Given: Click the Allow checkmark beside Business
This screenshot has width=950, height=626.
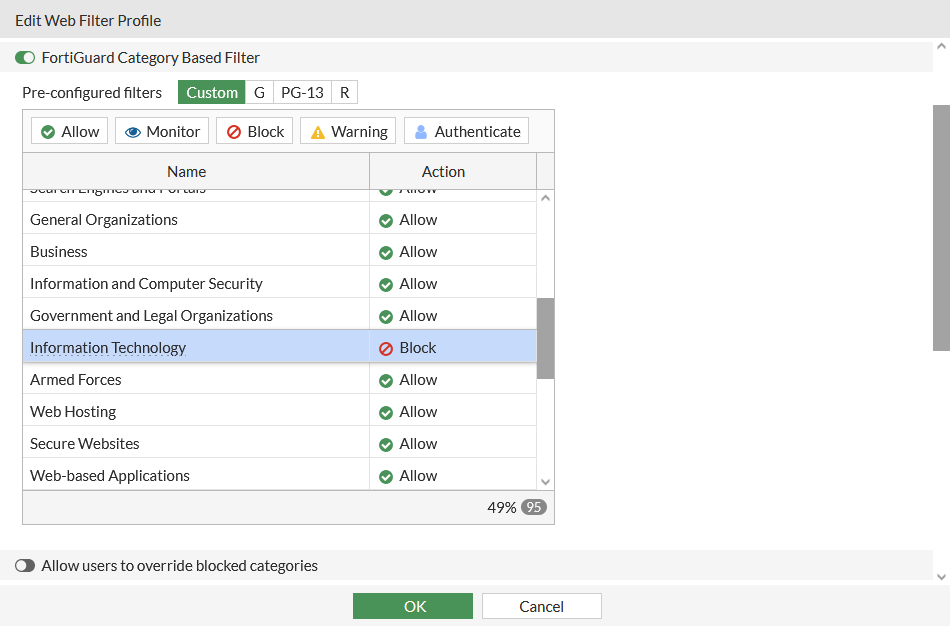Looking at the screenshot, I should [387, 251].
